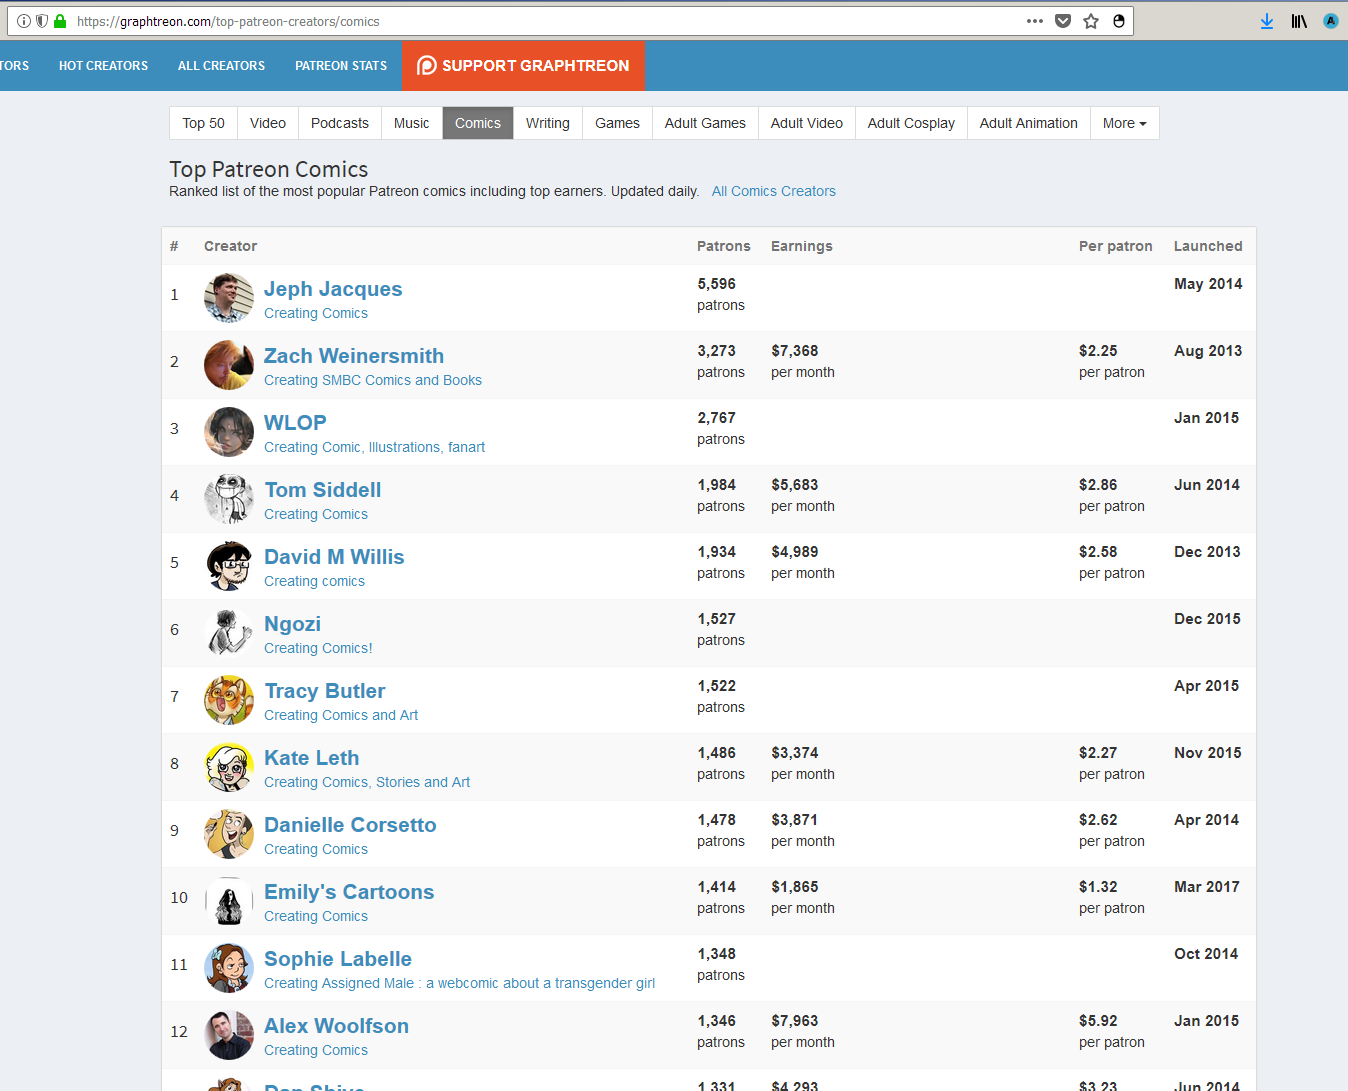Click the Per patron column header
This screenshot has width=1348, height=1091.
[x=1116, y=246]
